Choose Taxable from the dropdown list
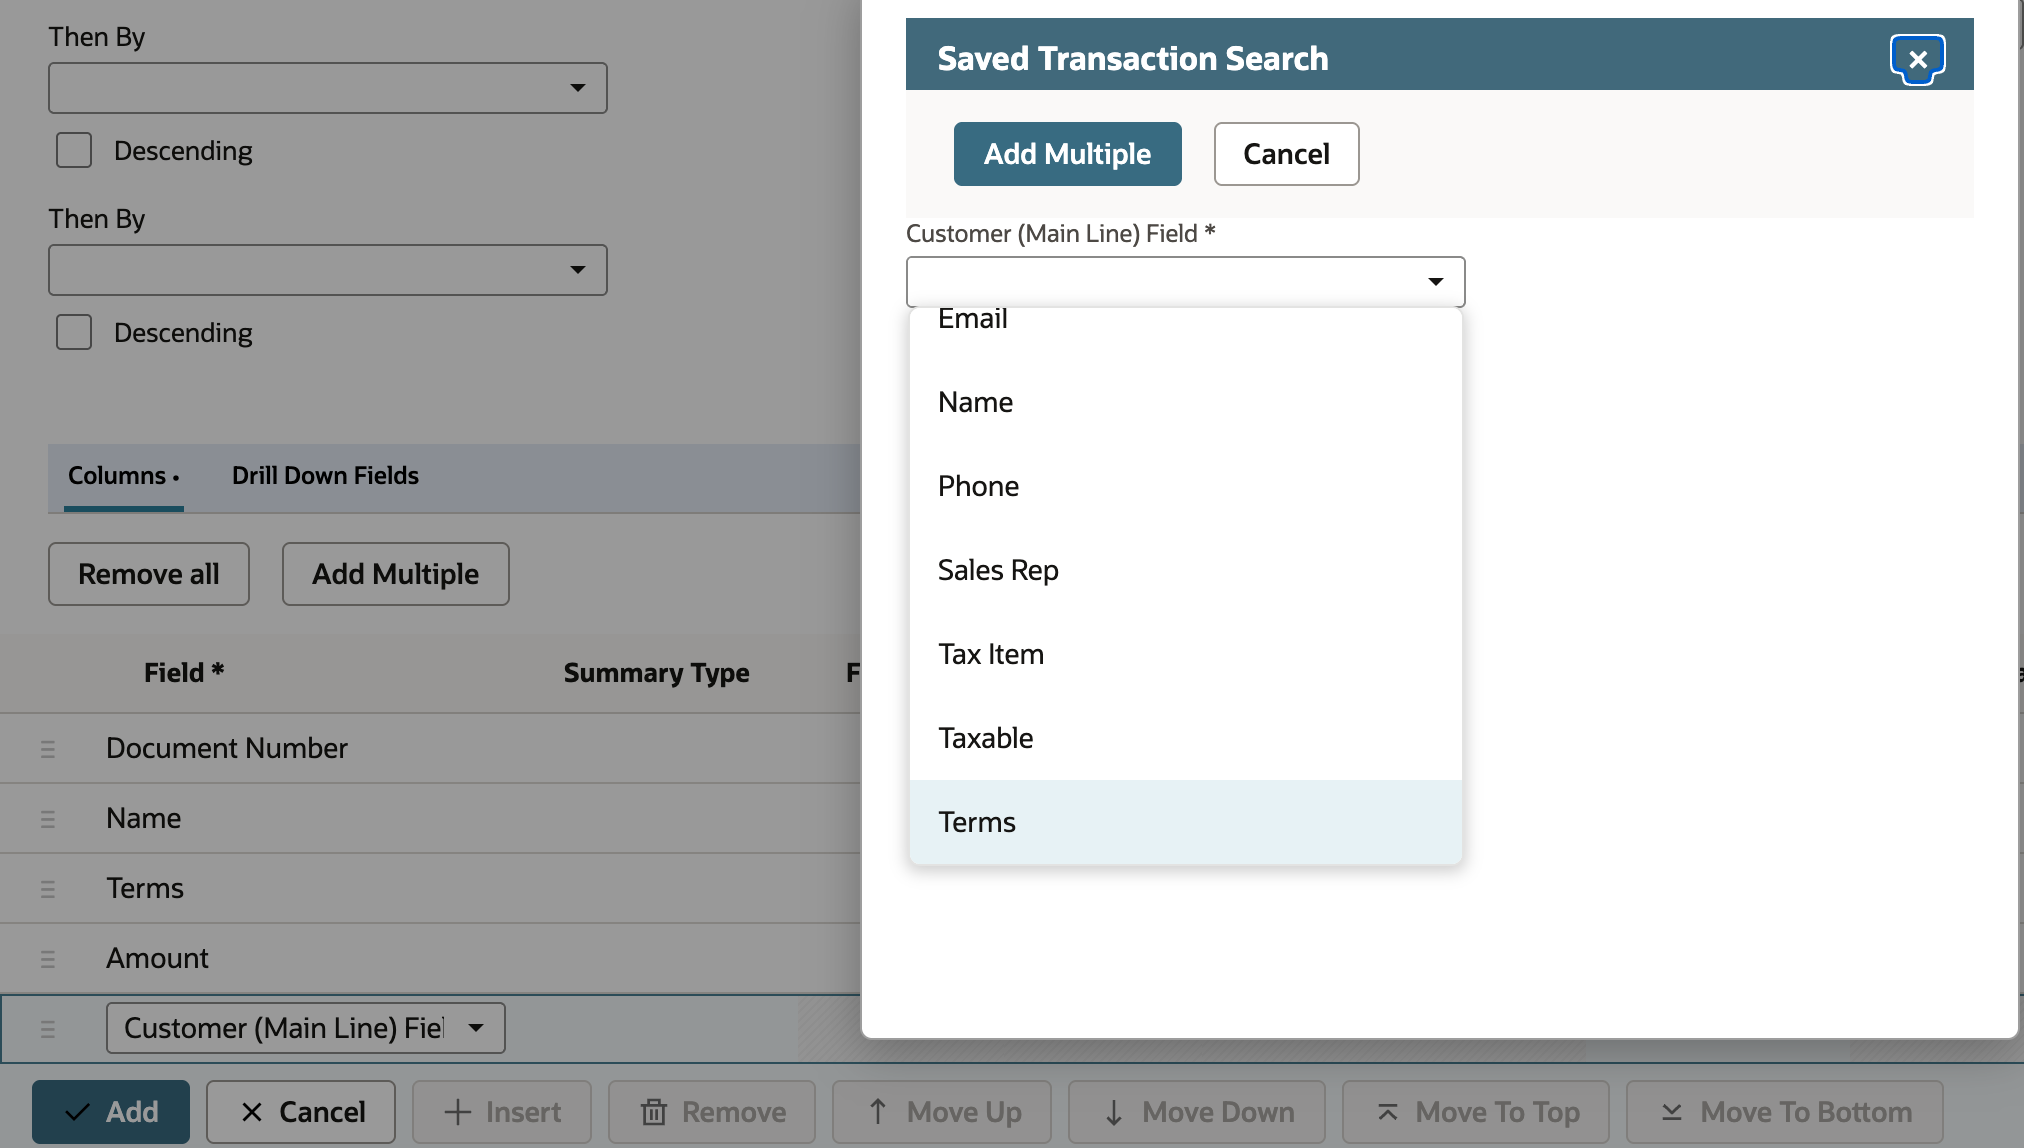The width and height of the screenshot is (2024, 1148). [1186, 738]
